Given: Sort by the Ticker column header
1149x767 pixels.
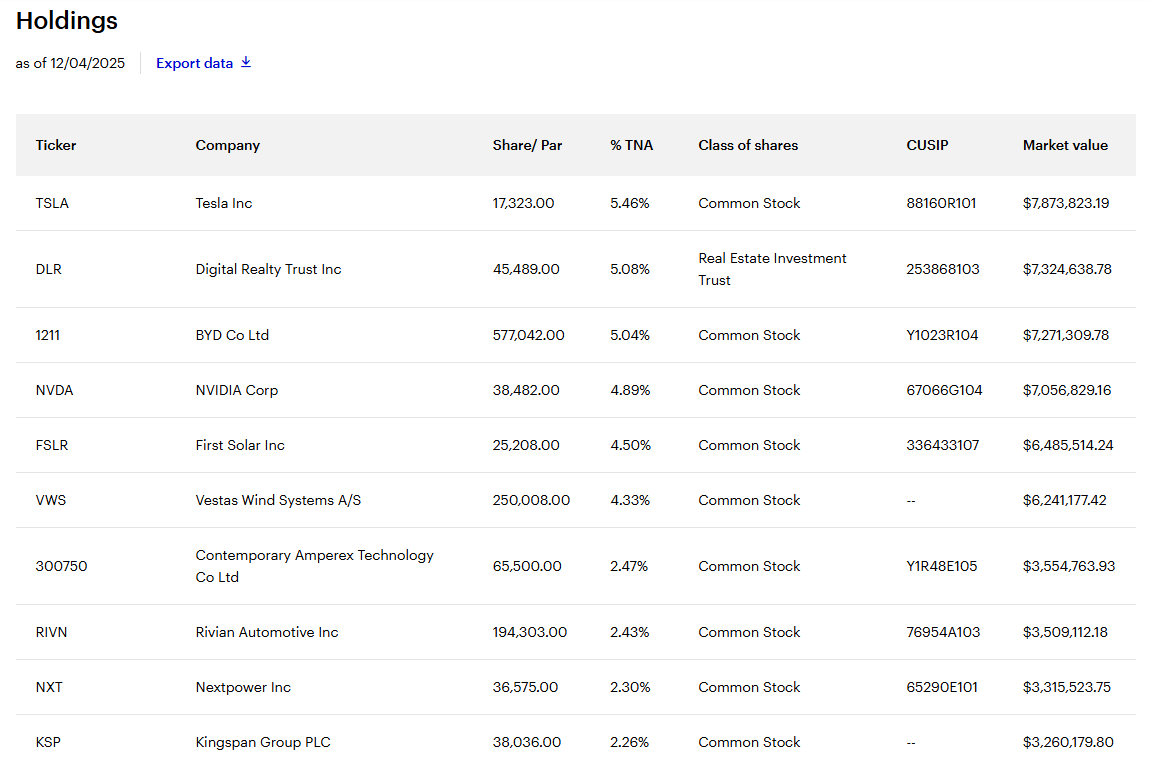Looking at the screenshot, I should [x=56, y=145].
